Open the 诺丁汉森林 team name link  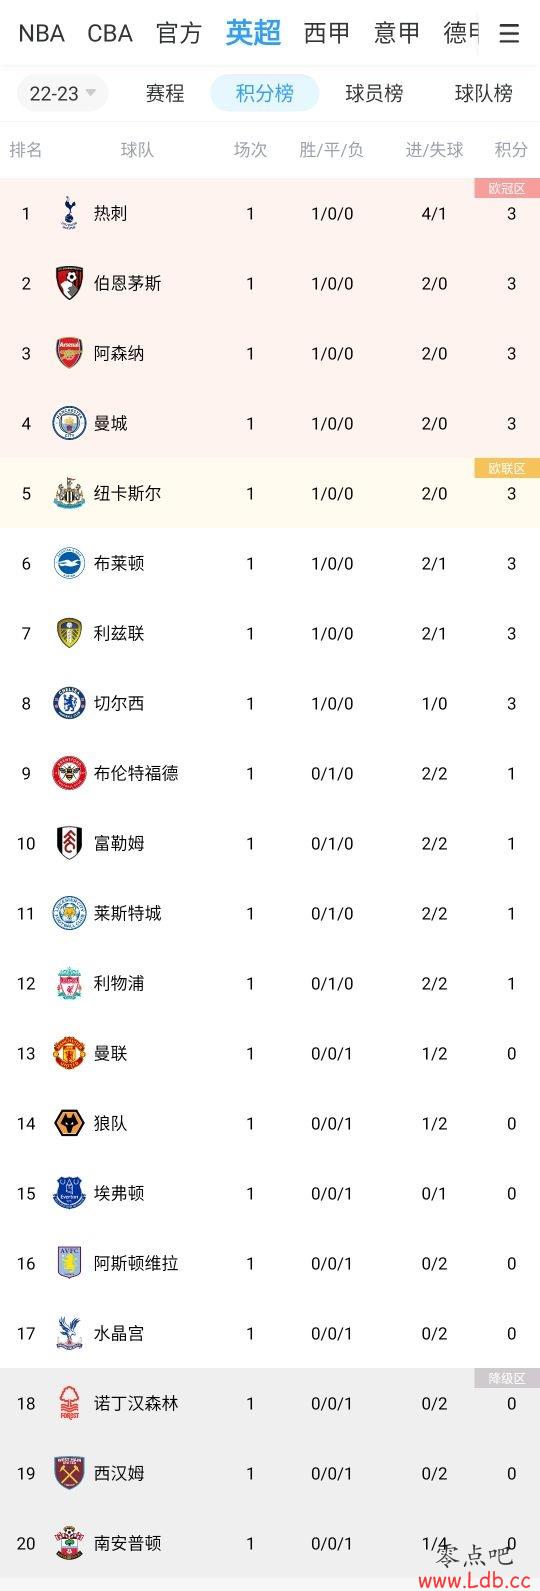coord(136,1403)
